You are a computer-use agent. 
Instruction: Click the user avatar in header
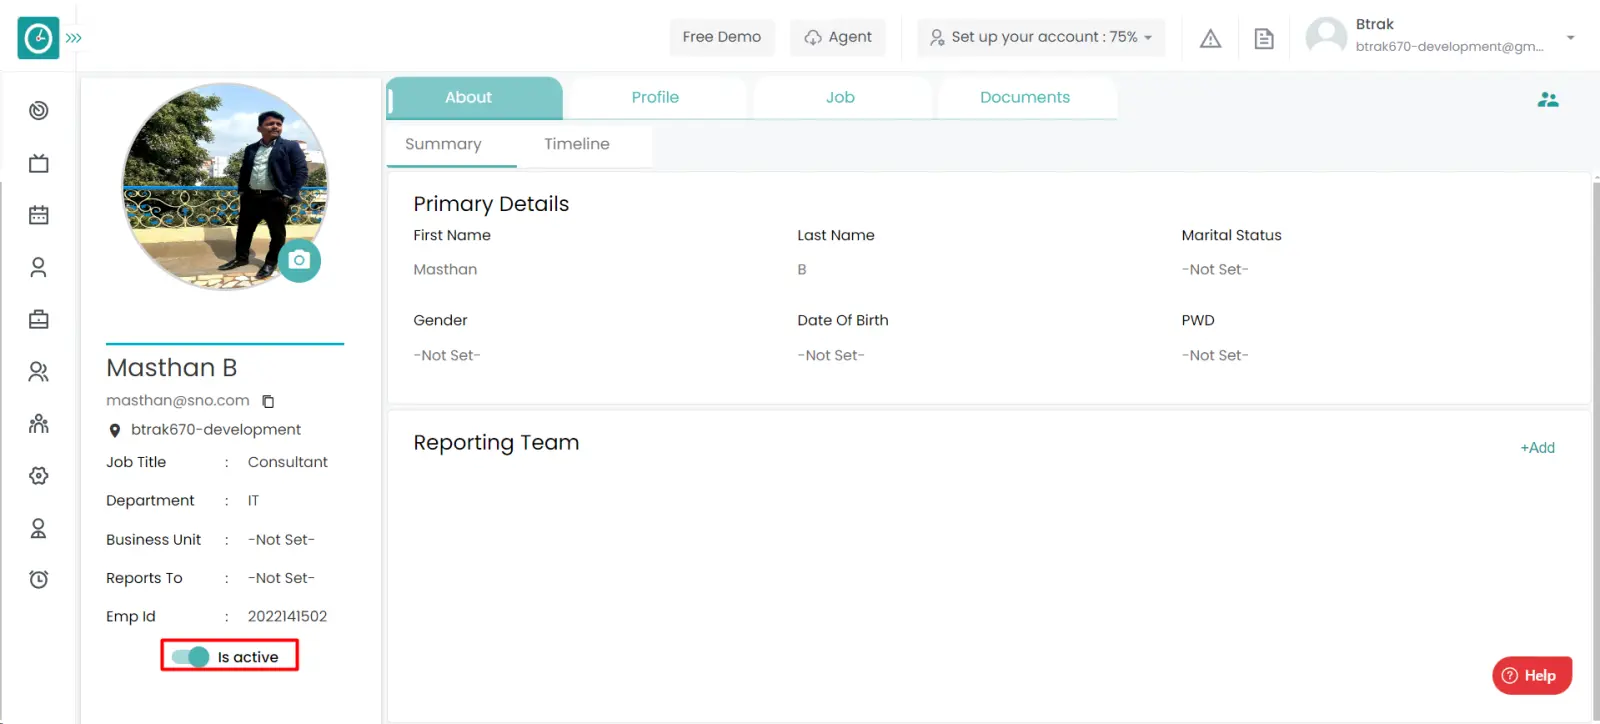coord(1327,37)
